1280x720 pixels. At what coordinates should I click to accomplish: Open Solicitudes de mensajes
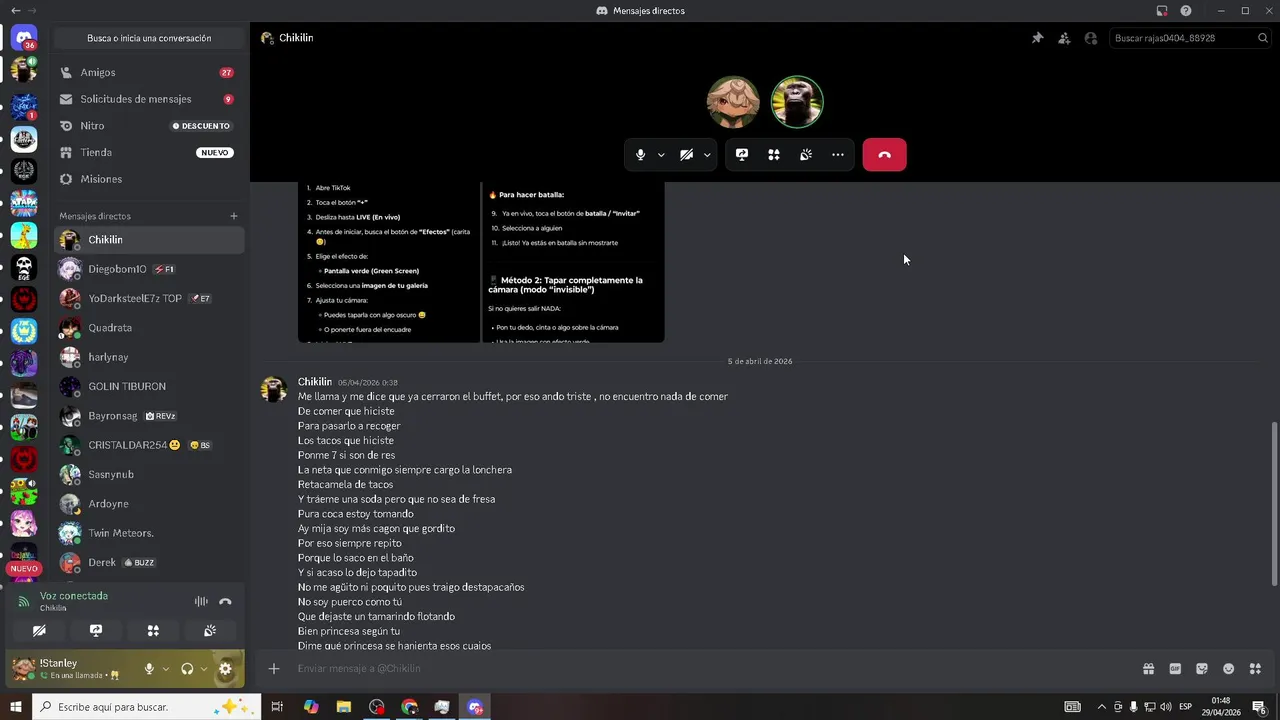pos(149,99)
